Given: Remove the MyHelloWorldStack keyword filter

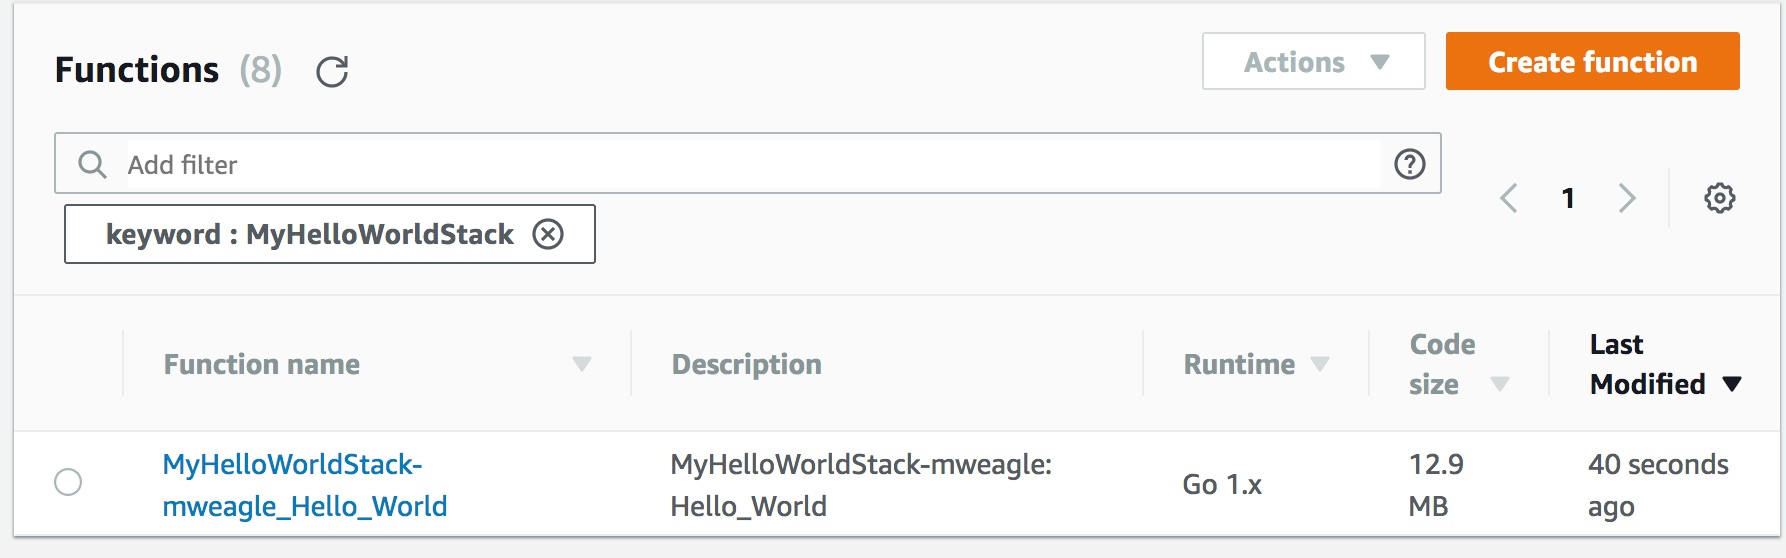Looking at the screenshot, I should (548, 234).
